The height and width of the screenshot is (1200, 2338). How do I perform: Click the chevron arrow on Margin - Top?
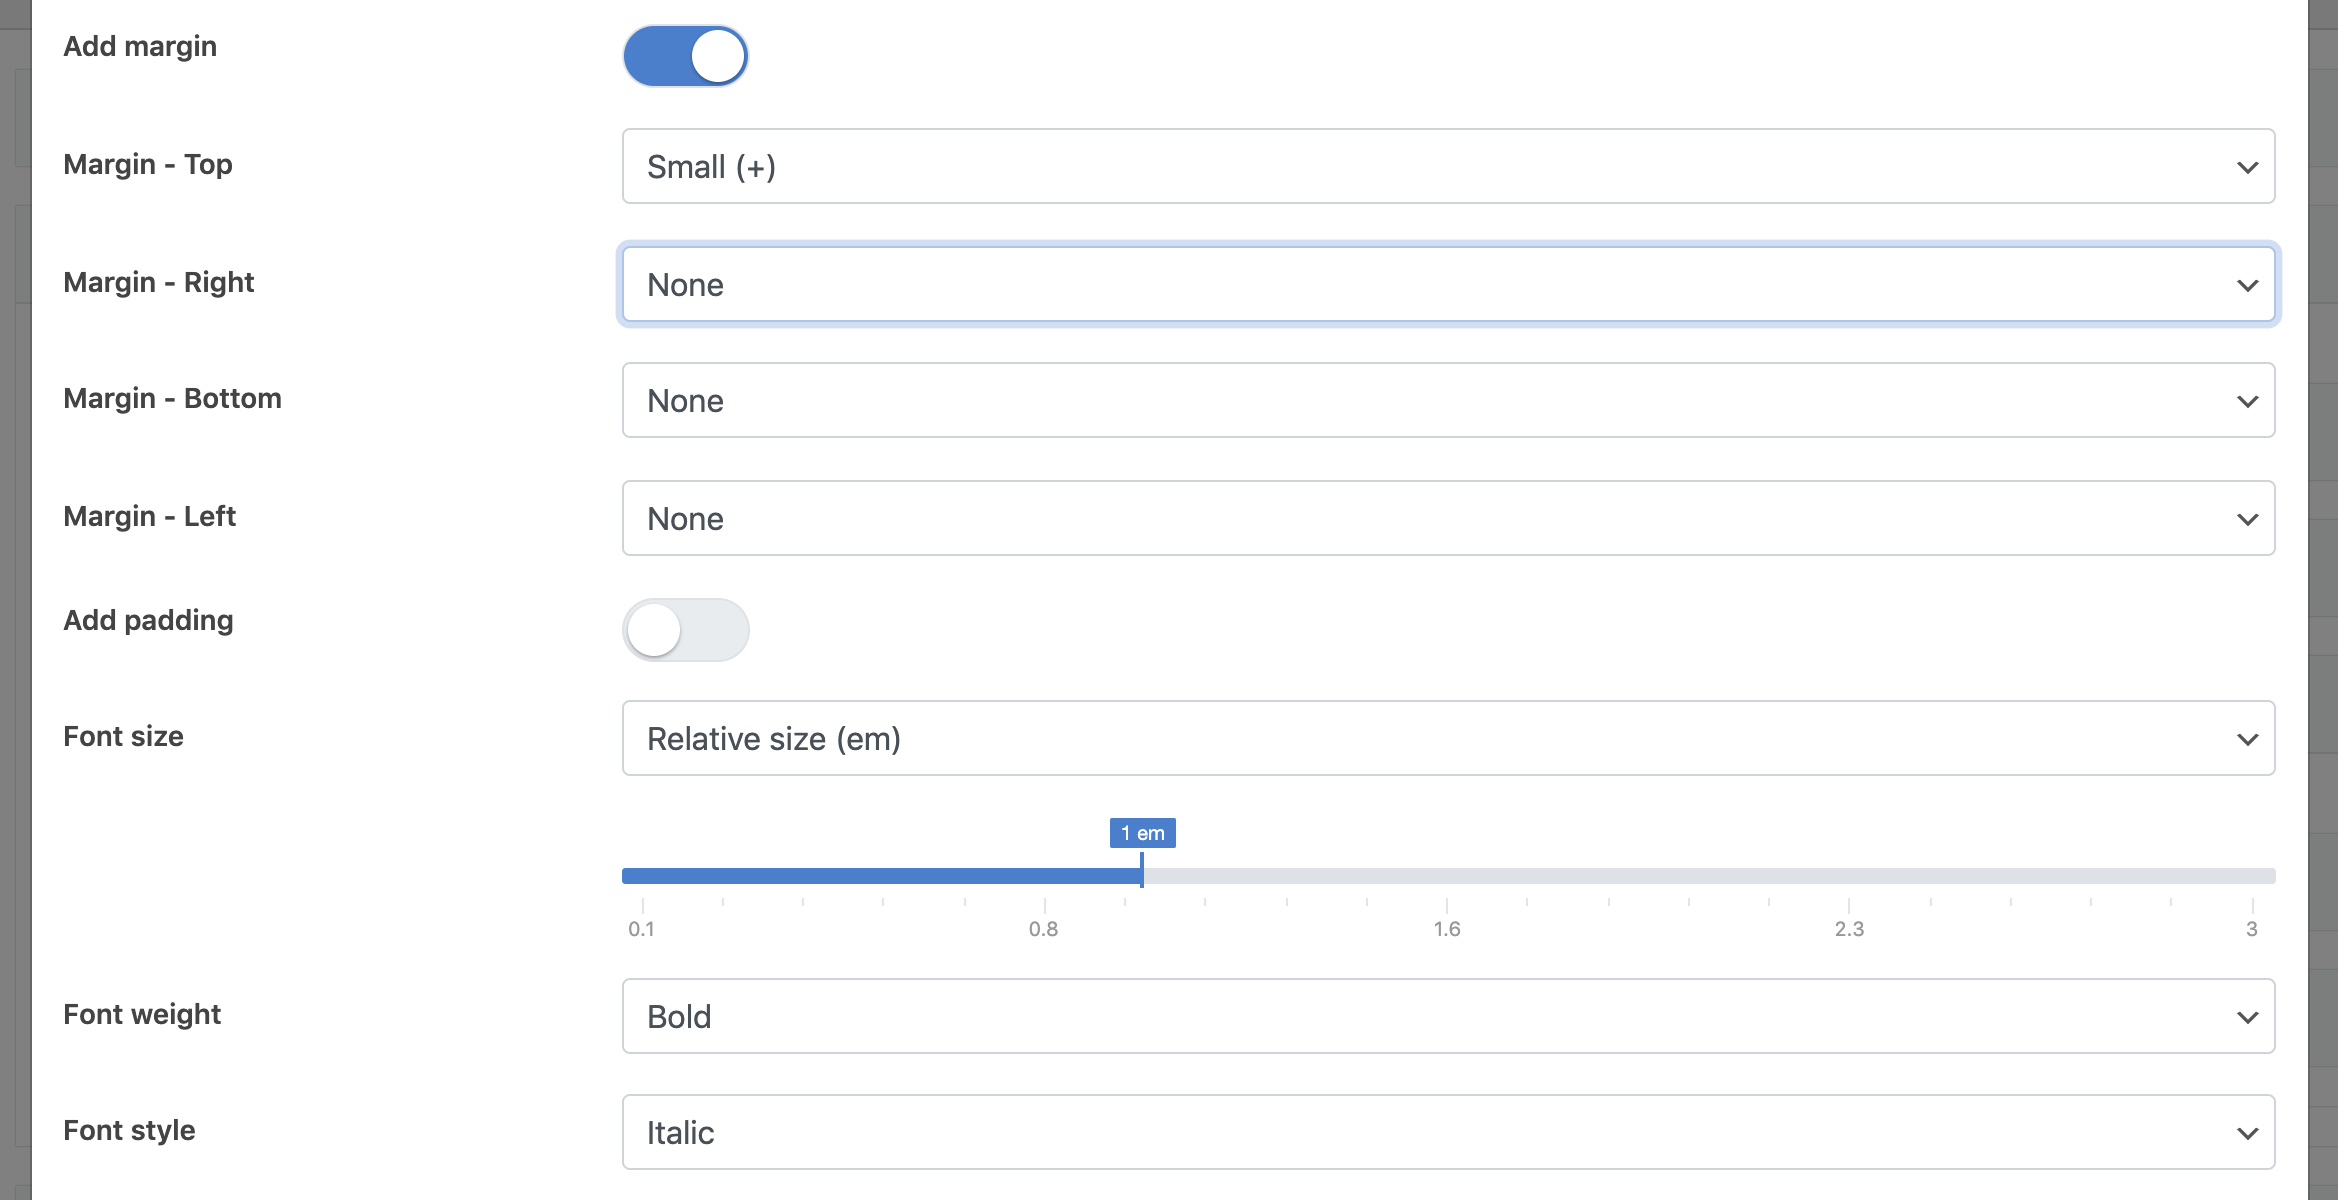click(2247, 167)
